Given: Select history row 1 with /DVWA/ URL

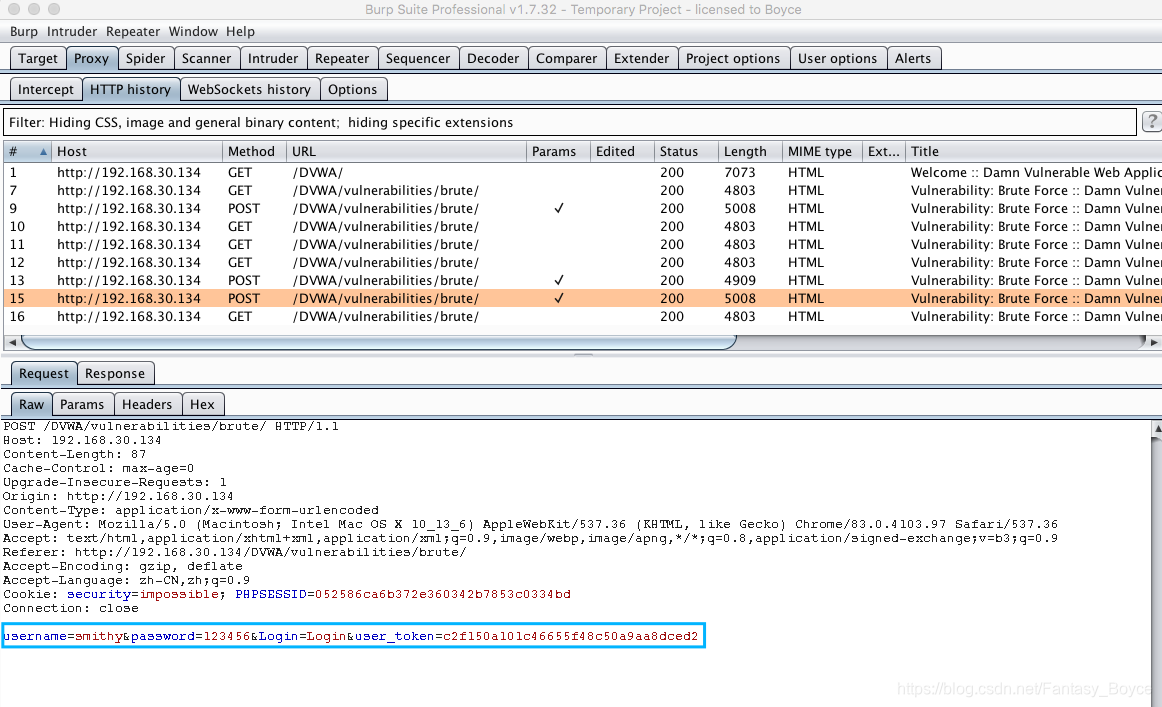Looking at the screenshot, I should point(582,173).
